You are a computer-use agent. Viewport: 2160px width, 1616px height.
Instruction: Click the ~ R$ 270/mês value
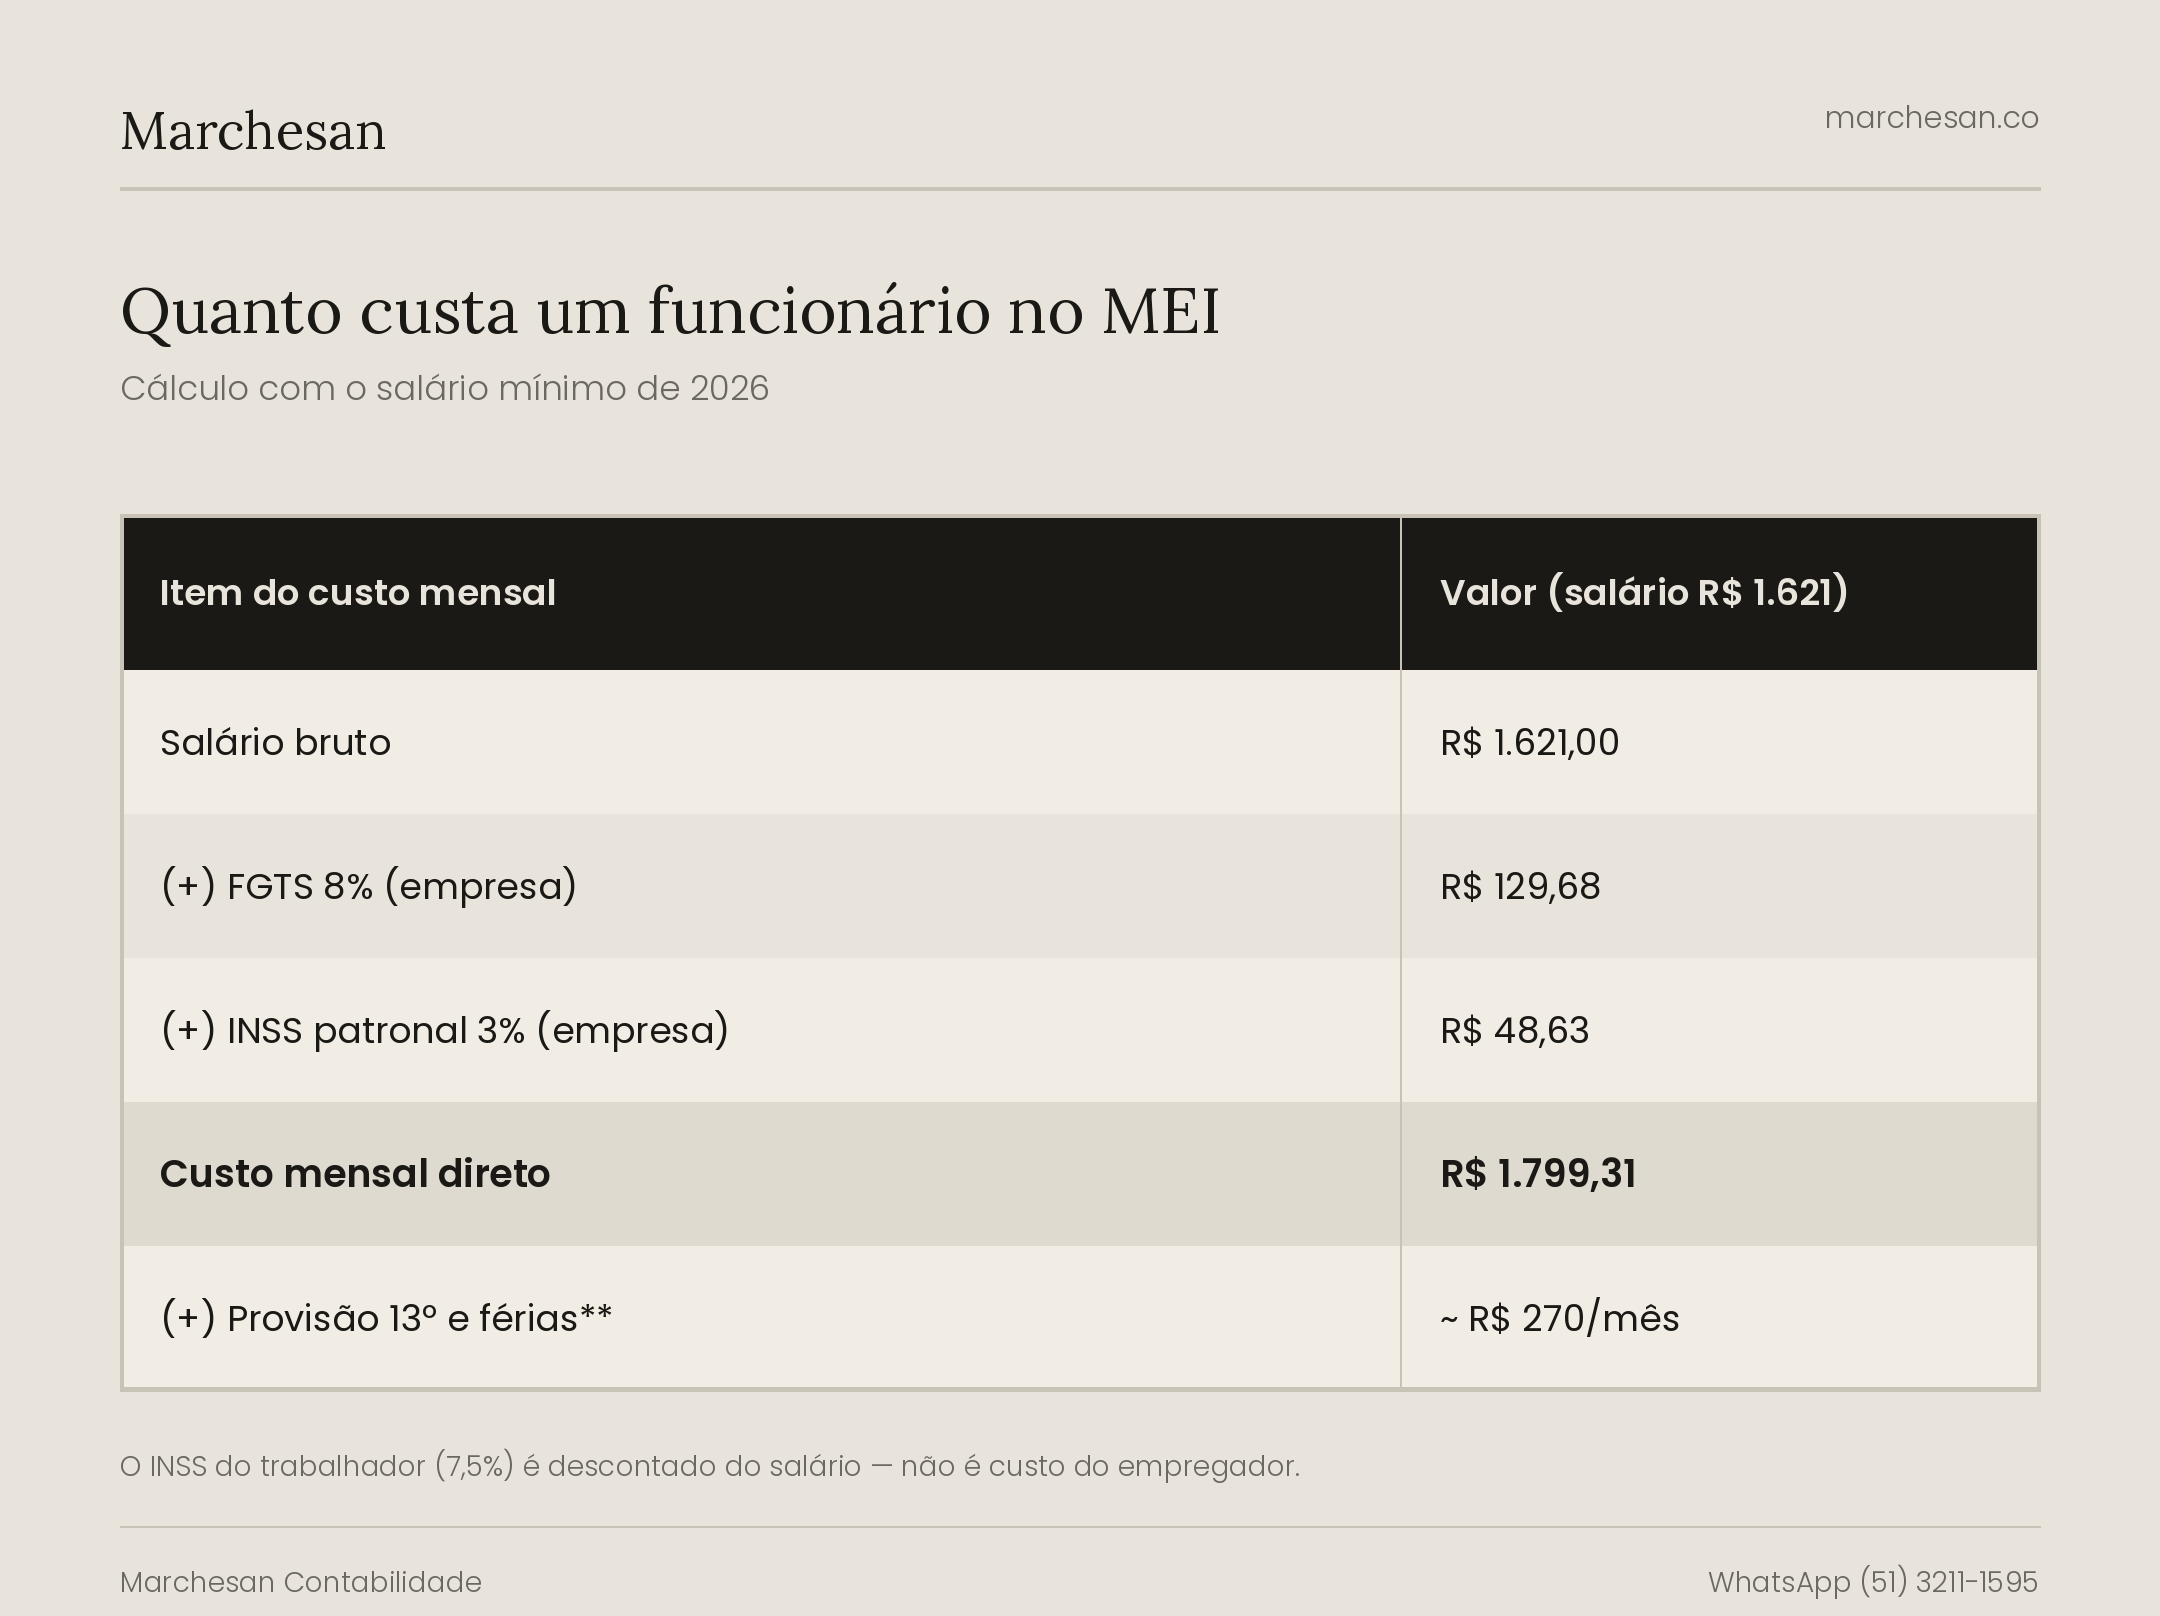(1559, 1319)
